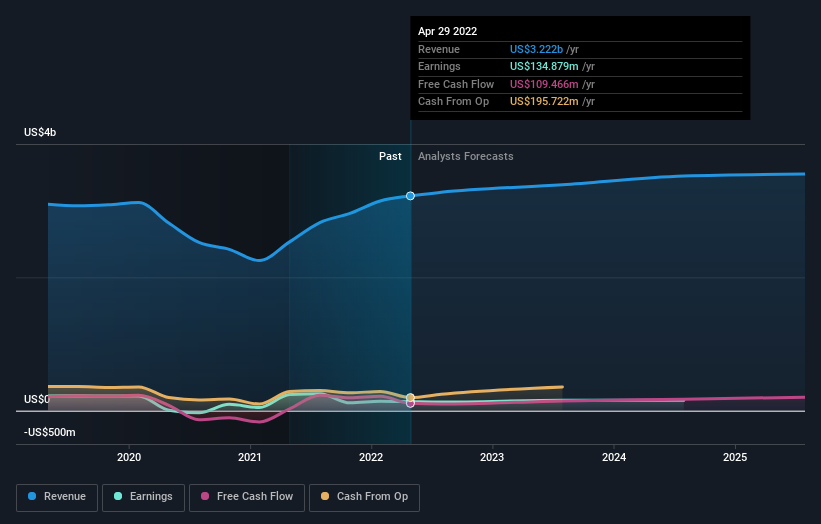Click the Revenue row label in tooltip

tap(439, 49)
